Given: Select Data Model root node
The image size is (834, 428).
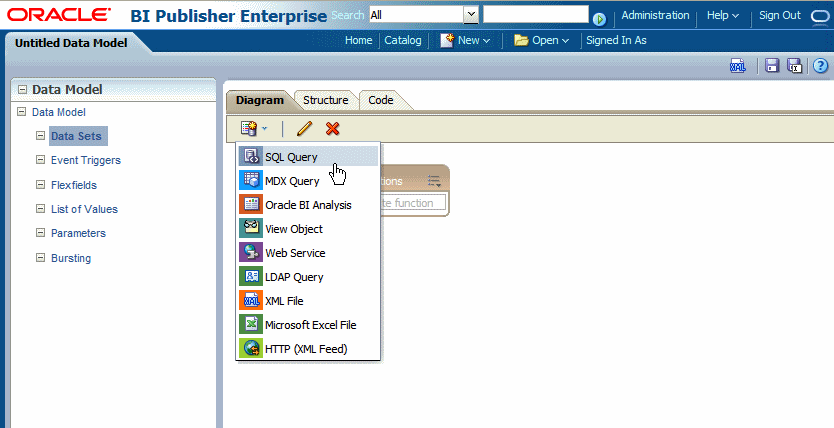Looking at the screenshot, I should tap(59, 112).
